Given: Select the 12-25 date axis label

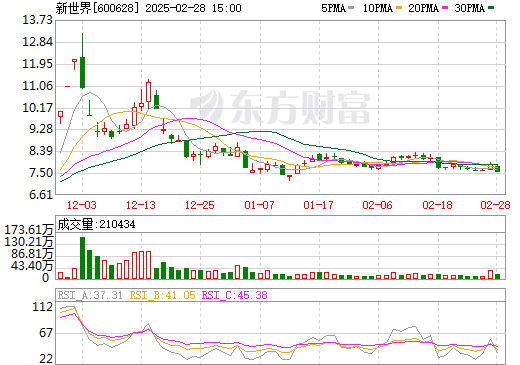Looking at the screenshot, I should click(x=200, y=205).
